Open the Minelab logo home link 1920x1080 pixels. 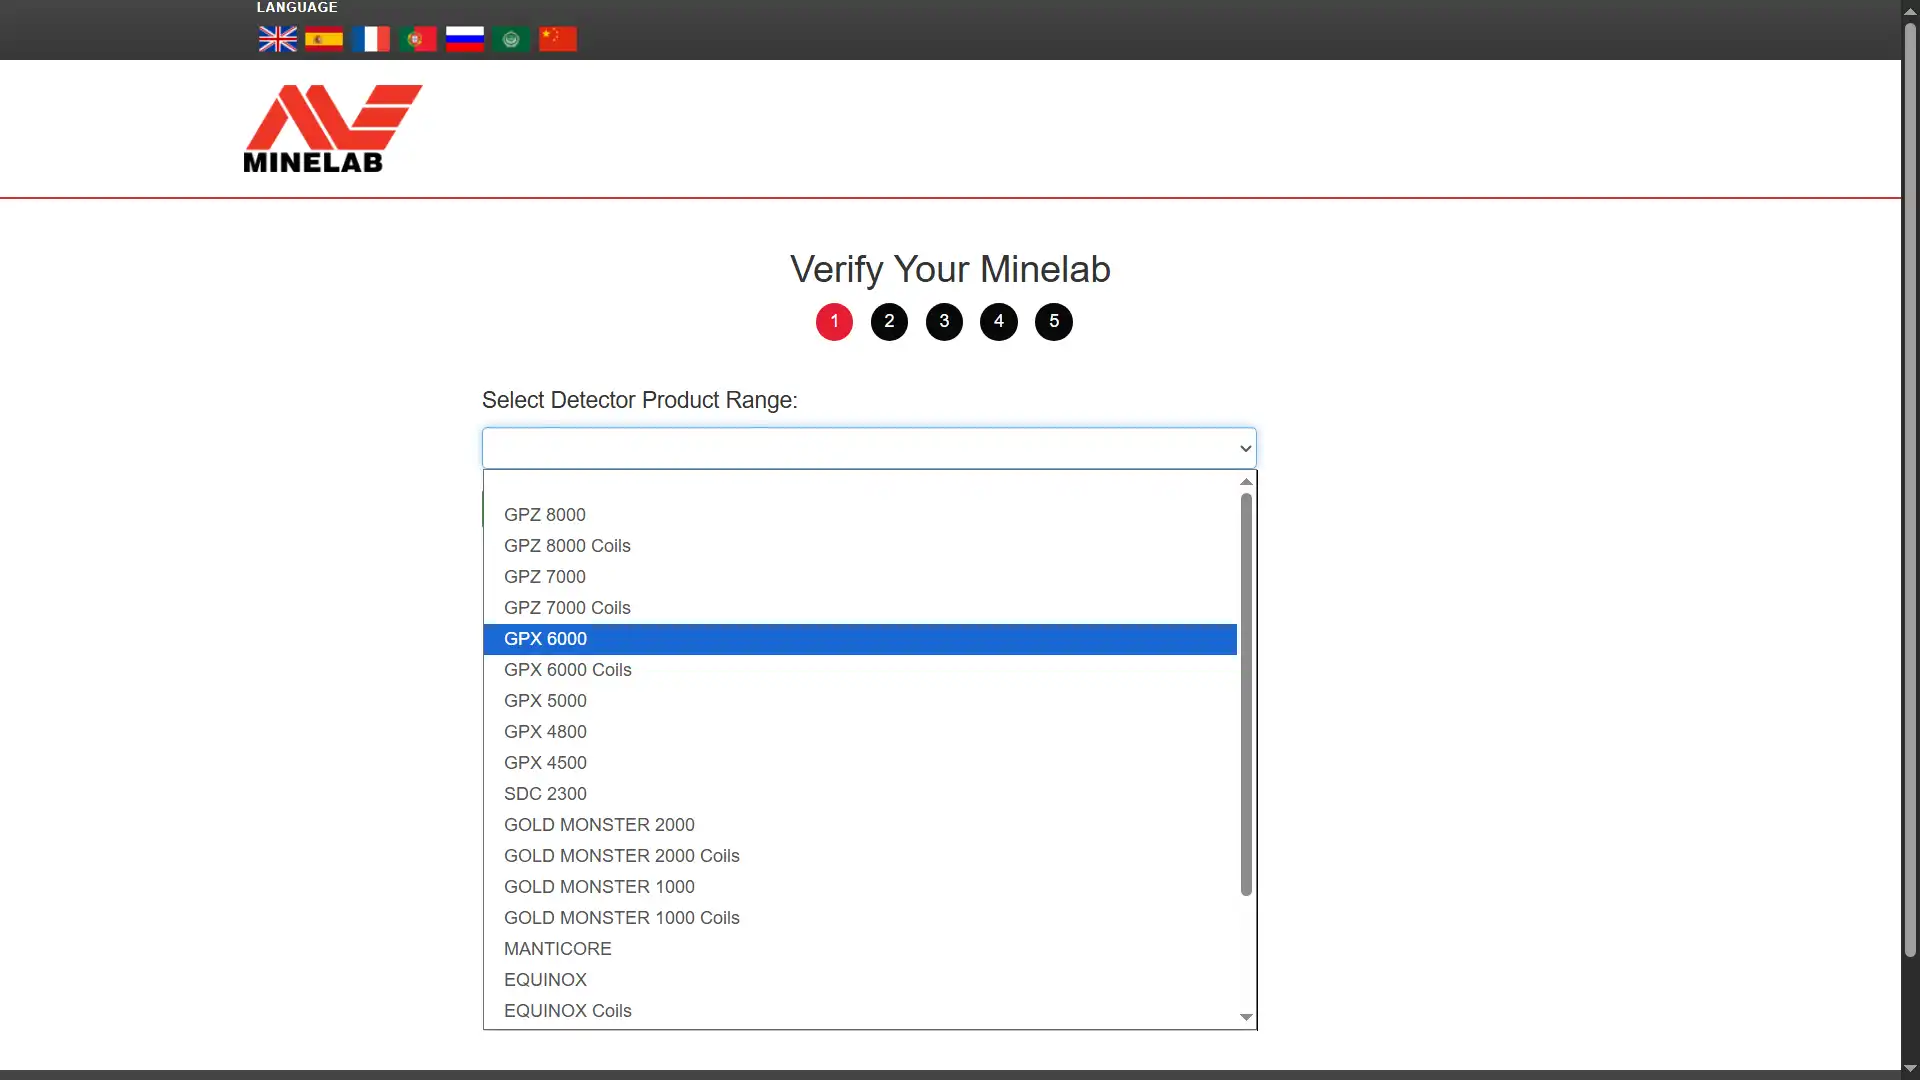[333, 128]
